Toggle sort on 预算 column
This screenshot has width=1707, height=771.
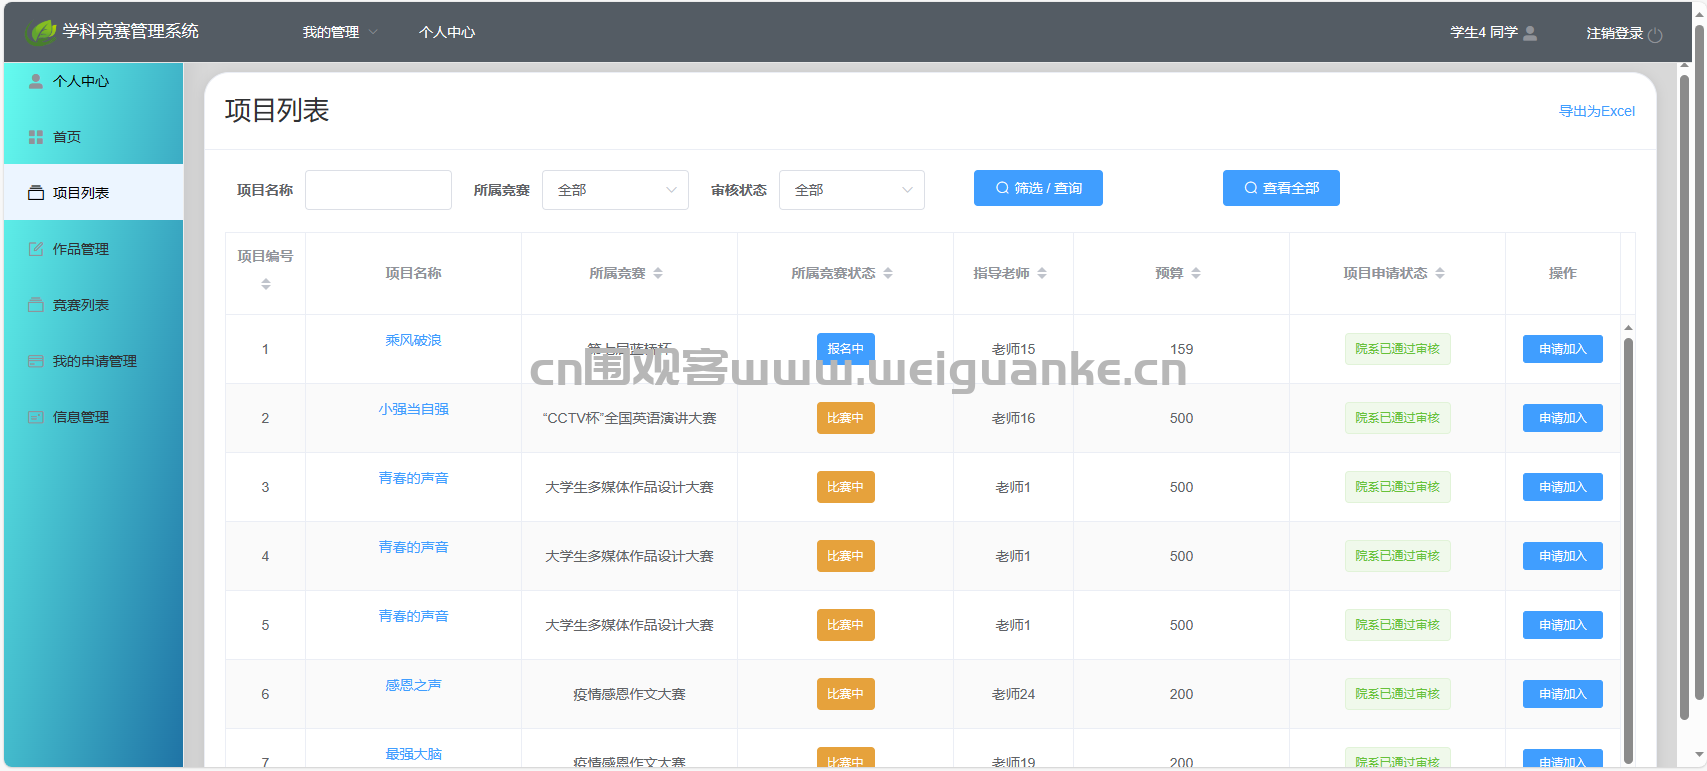click(1196, 273)
